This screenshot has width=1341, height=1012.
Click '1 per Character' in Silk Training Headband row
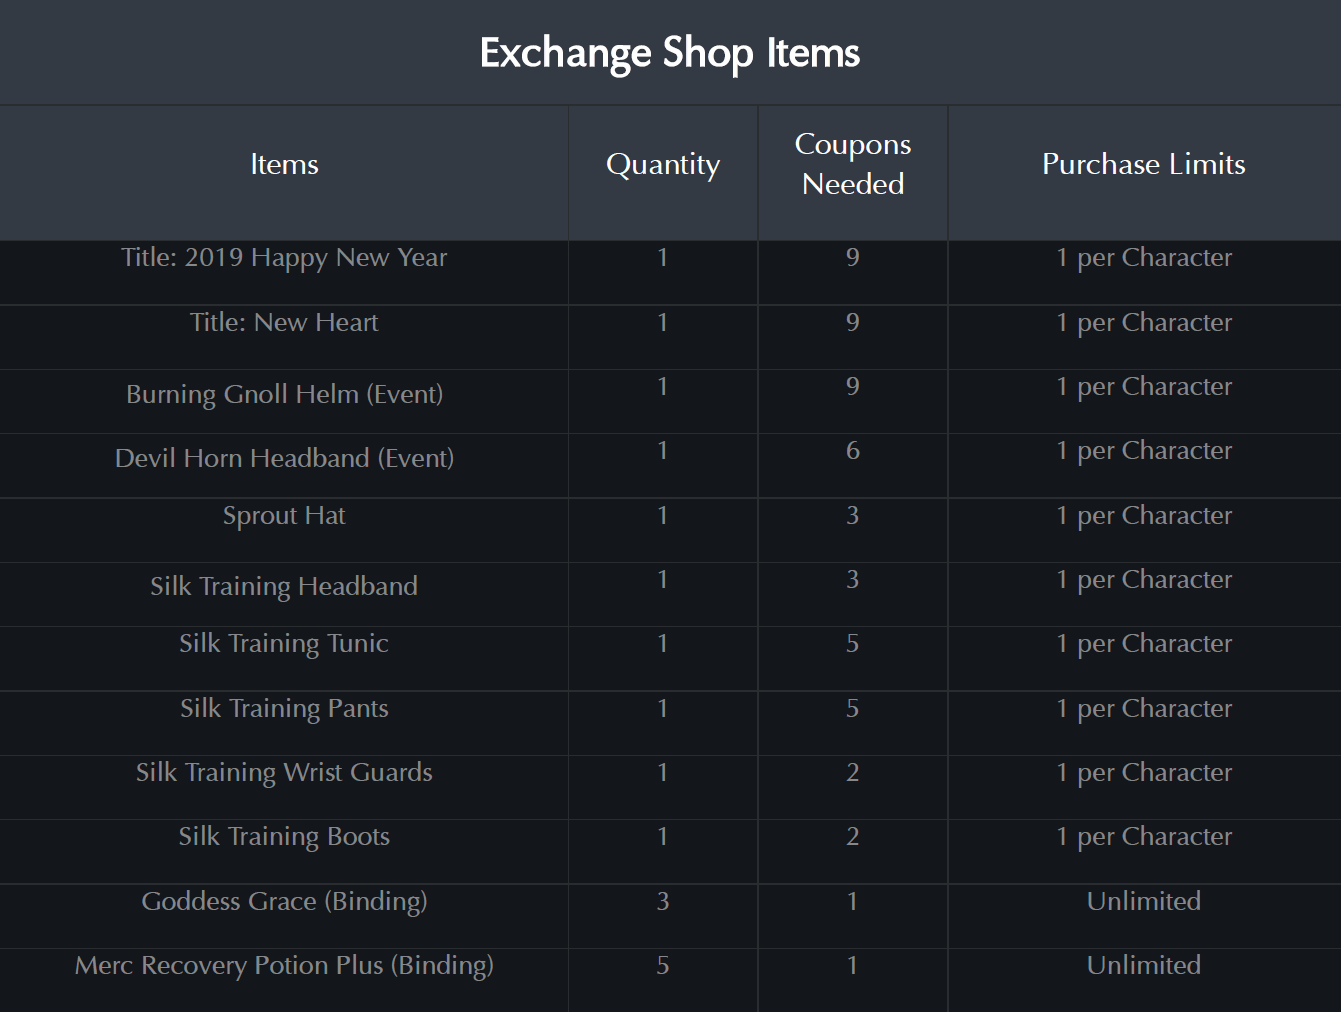pyautogui.click(x=1144, y=580)
